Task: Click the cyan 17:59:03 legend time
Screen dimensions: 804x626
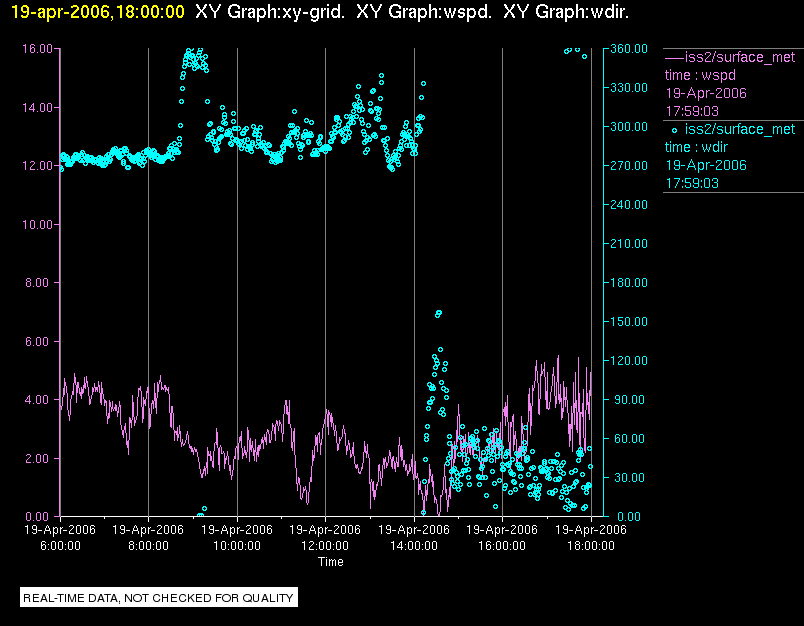Action: (x=692, y=183)
